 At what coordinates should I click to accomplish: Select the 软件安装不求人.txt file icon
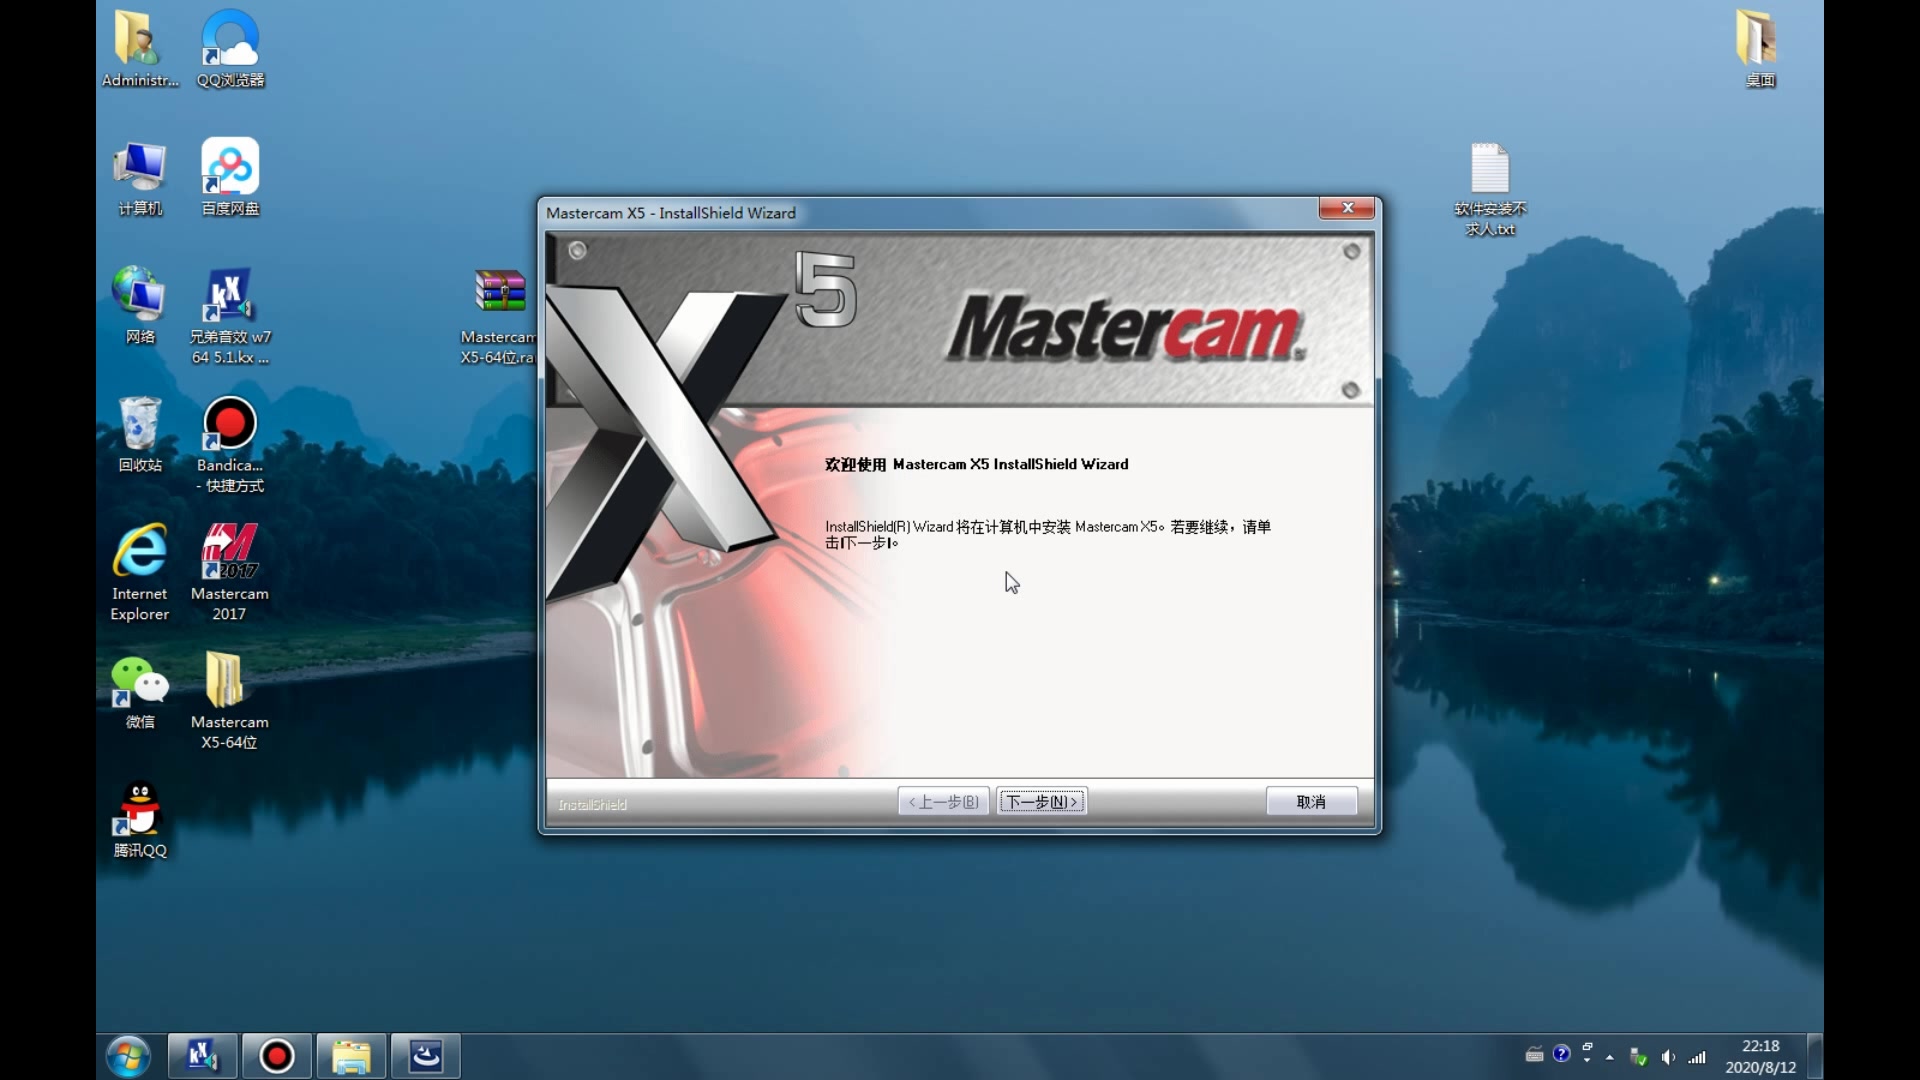point(1490,188)
